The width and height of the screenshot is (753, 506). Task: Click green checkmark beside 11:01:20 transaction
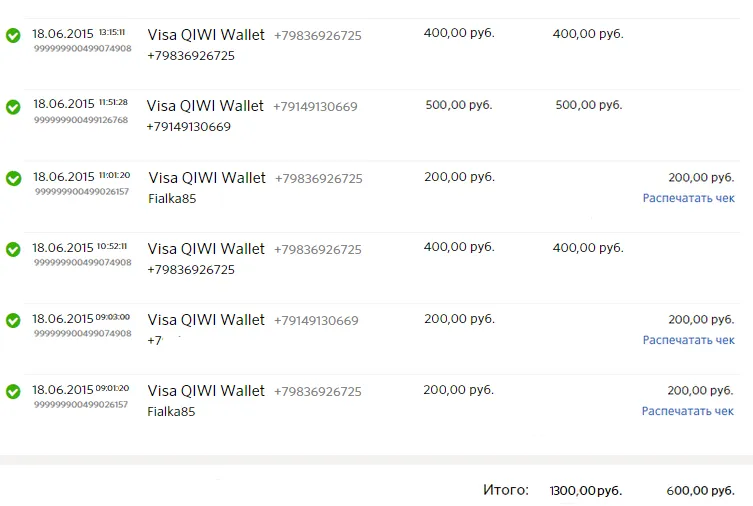pyautogui.click(x=13, y=178)
